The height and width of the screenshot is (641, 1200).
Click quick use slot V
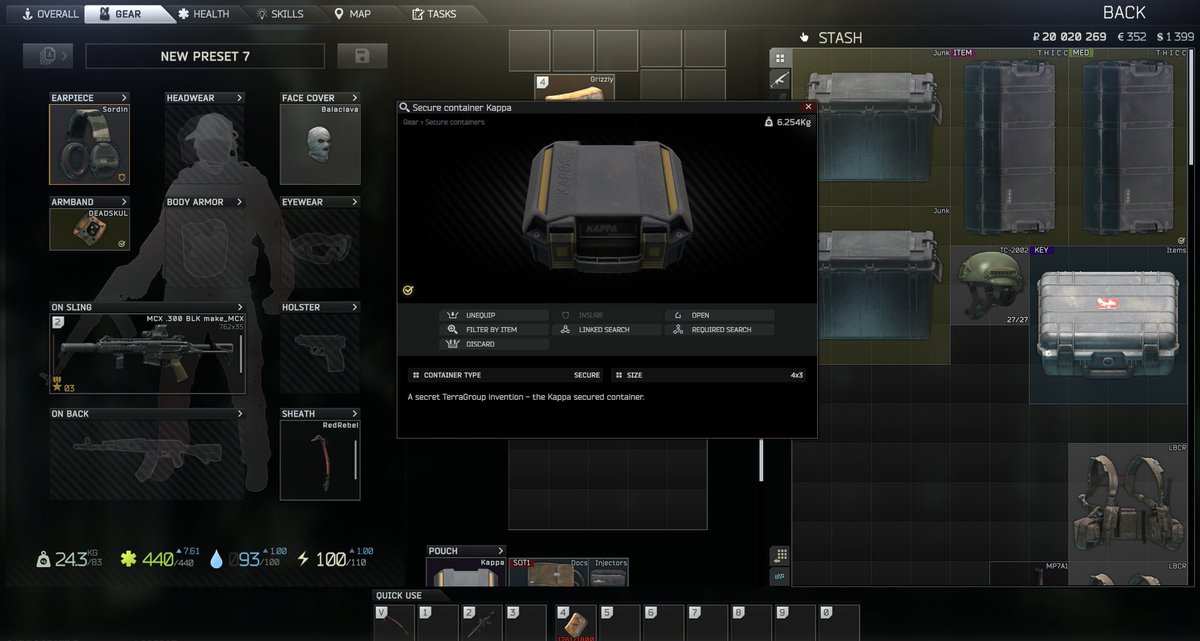pyautogui.click(x=394, y=621)
